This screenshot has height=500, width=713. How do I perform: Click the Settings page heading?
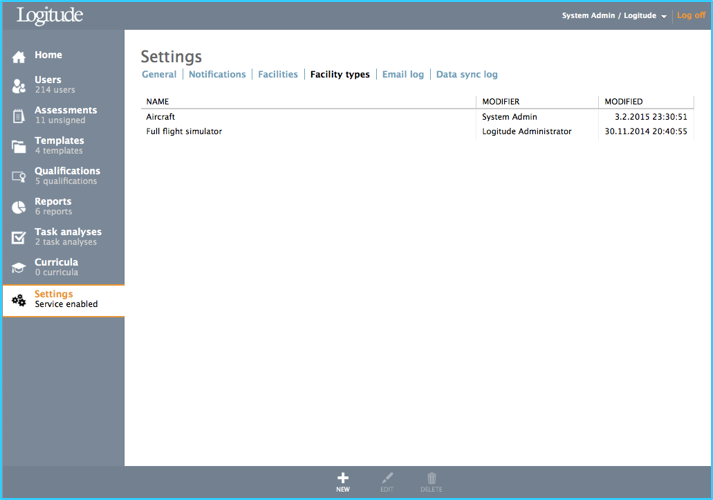pos(171,57)
